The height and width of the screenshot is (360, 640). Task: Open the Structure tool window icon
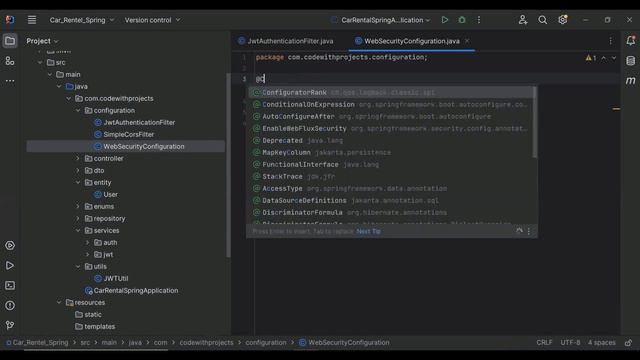point(10,61)
